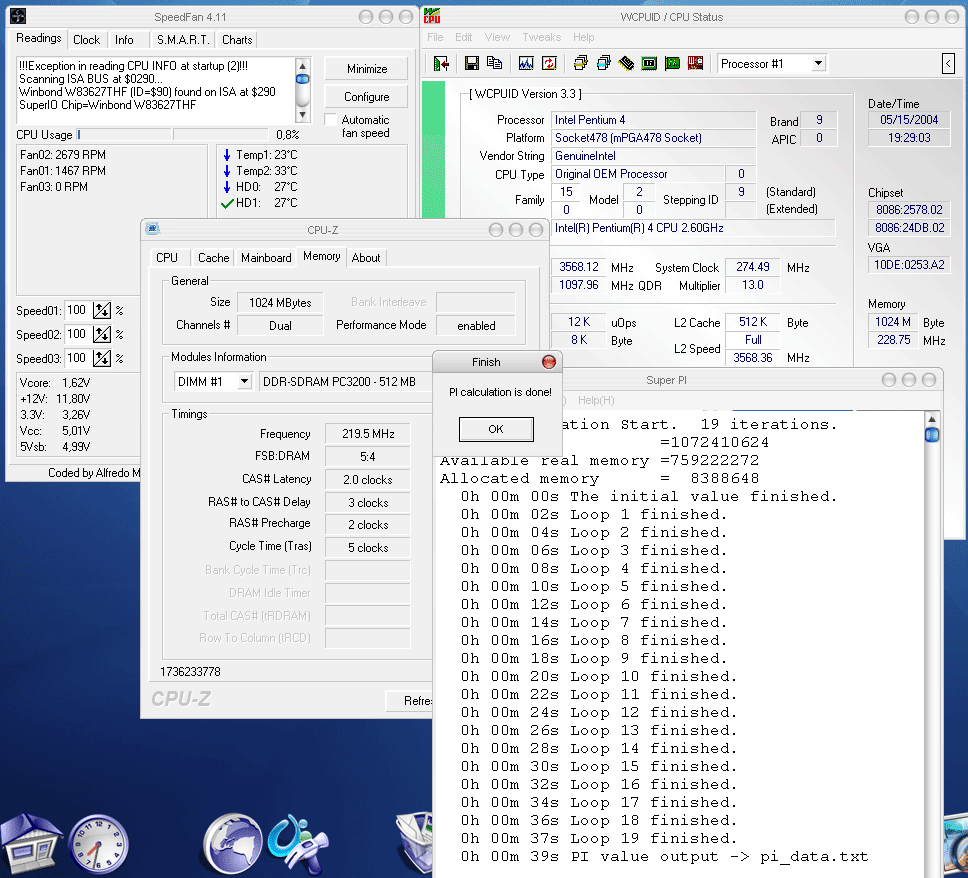Click the SpeedFan log scrollbar down arrow
Image resolution: width=968 pixels, height=878 pixels.
302,114
